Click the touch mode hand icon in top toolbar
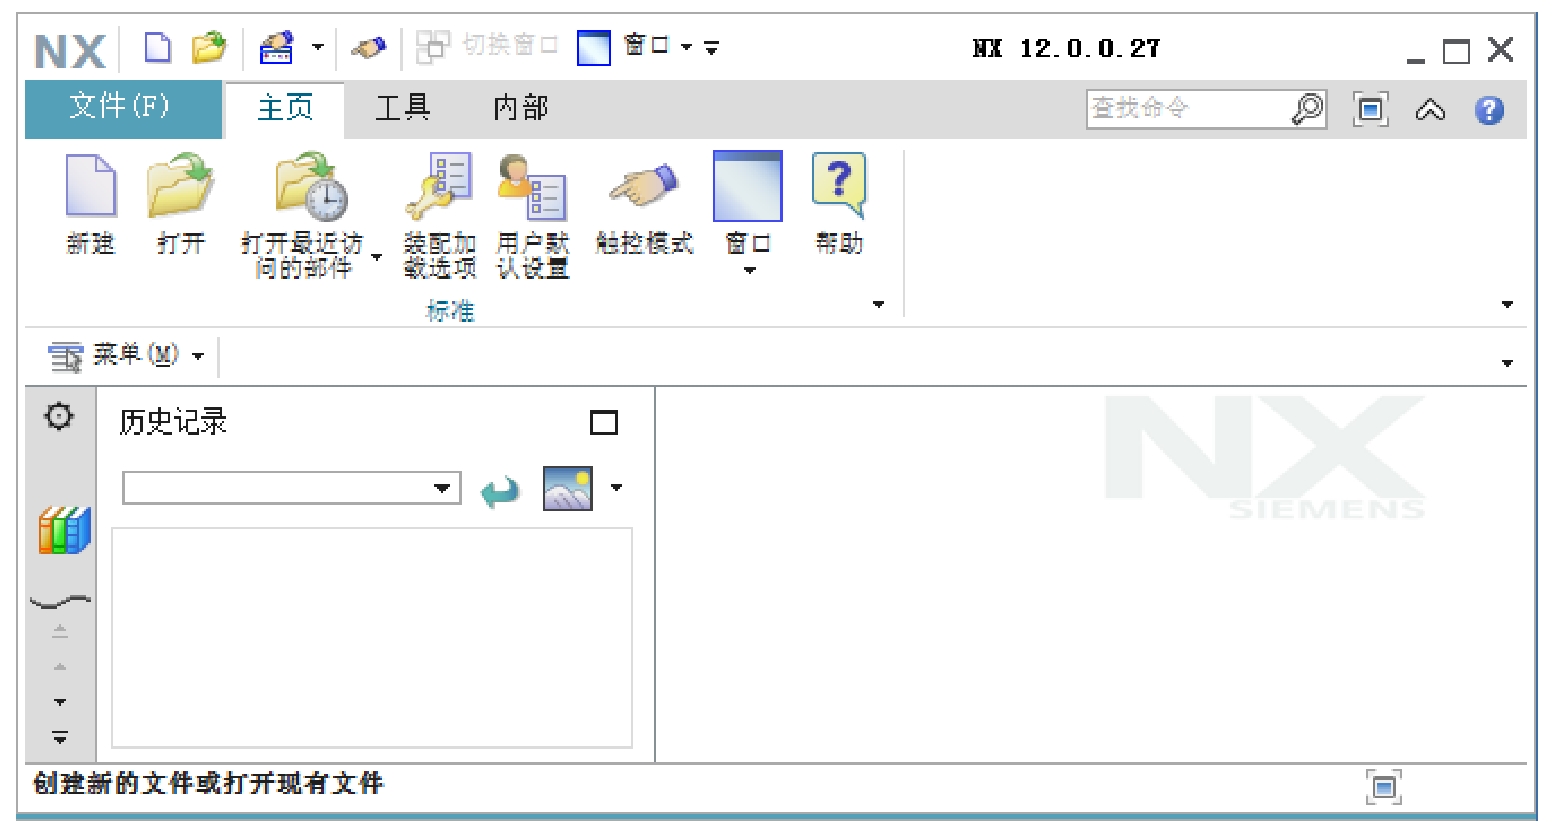The width and height of the screenshot is (1554, 828). 368,47
